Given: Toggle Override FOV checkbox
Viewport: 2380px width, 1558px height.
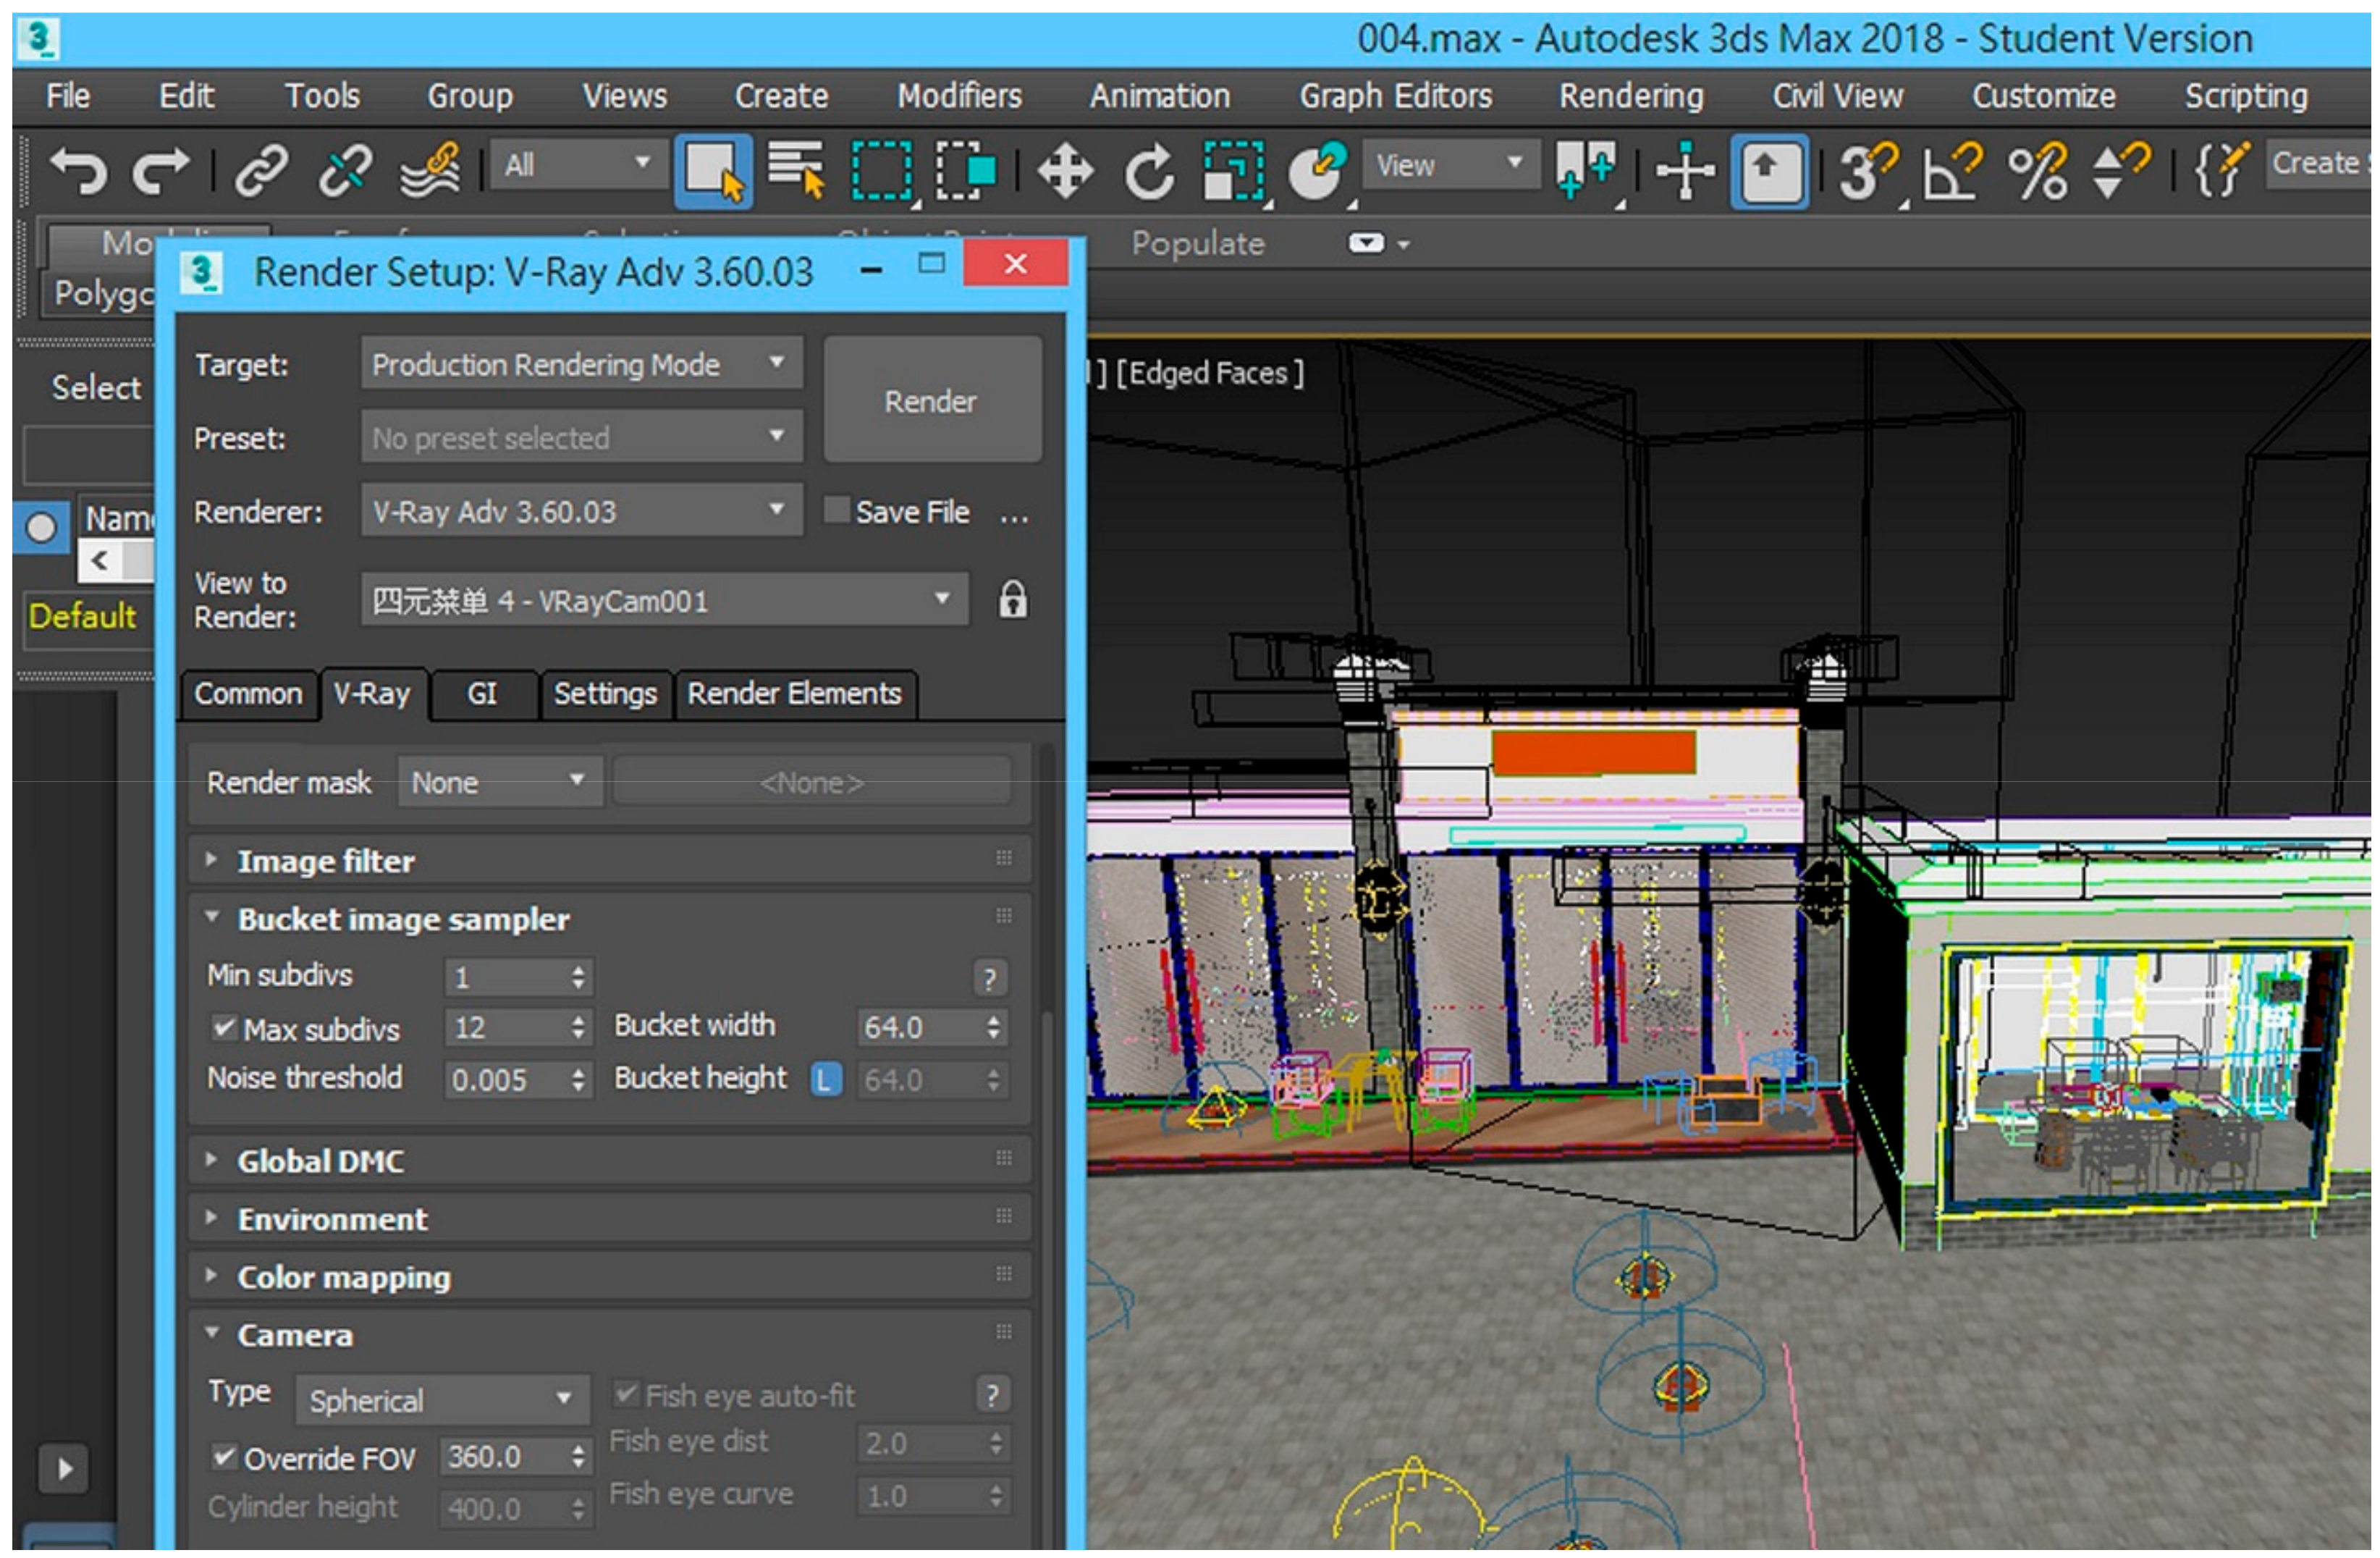Looking at the screenshot, I should (224, 1456).
